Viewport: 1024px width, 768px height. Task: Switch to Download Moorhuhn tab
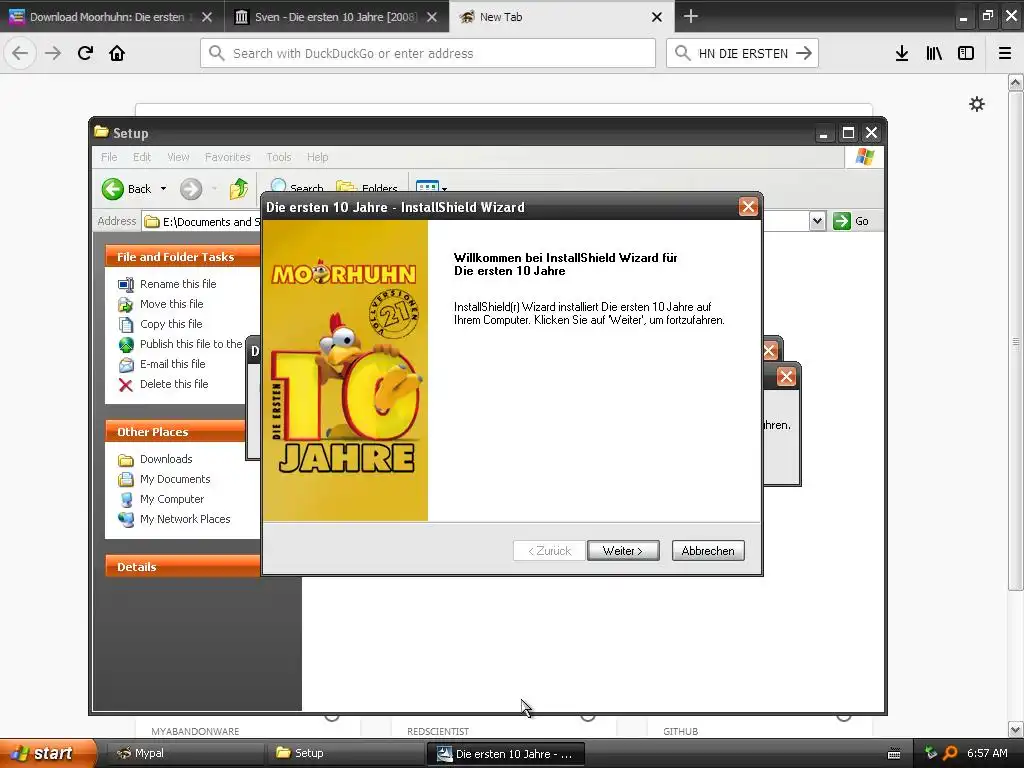[108, 17]
